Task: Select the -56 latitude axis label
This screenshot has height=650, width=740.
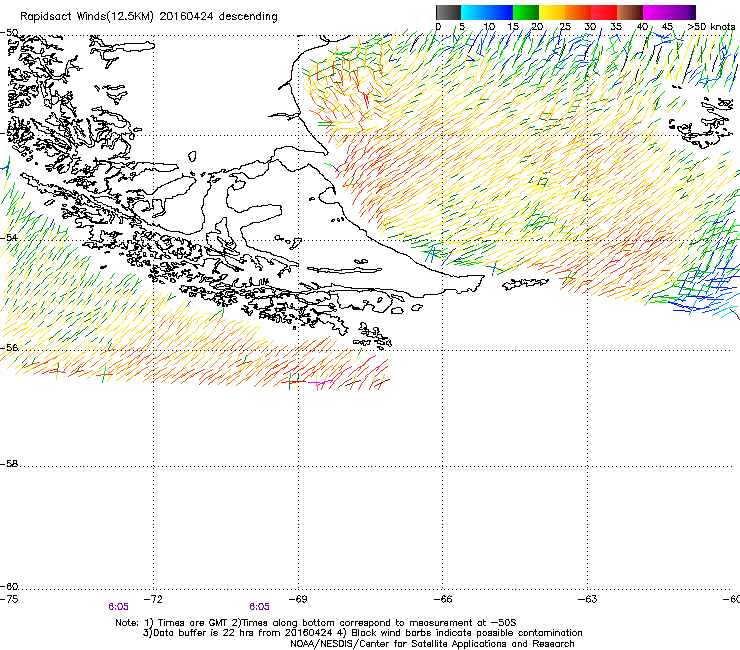Action: click(9, 347)
